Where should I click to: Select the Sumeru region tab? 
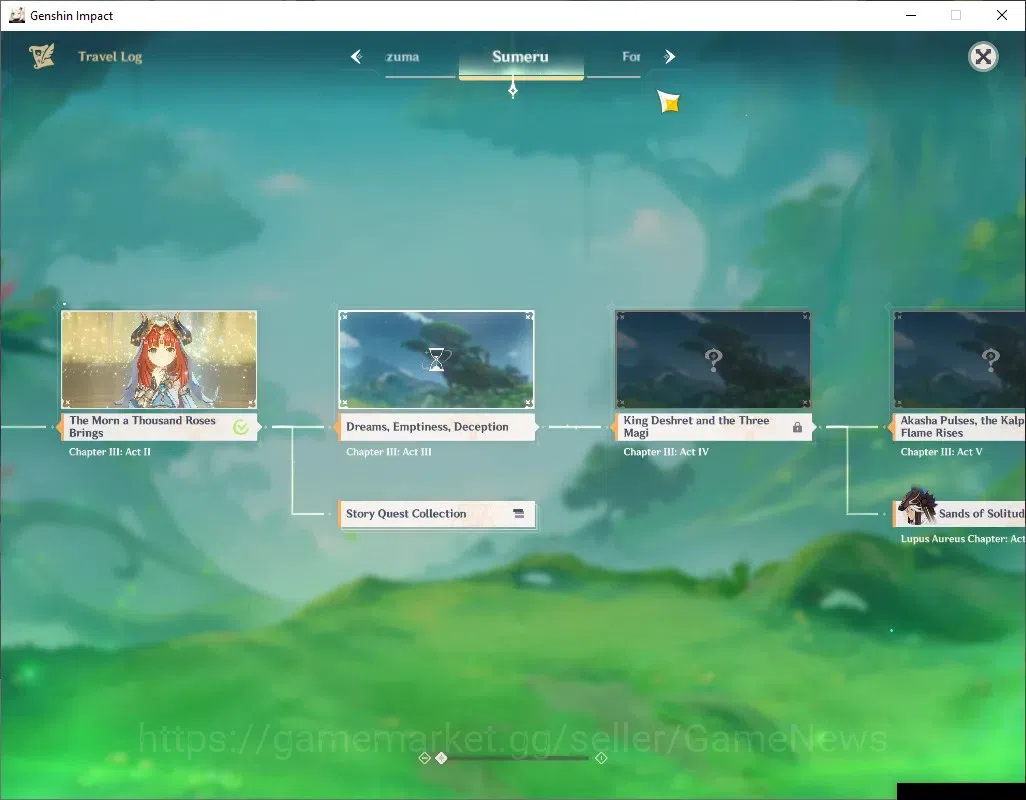pyautogui.click(x=521, y=58)
